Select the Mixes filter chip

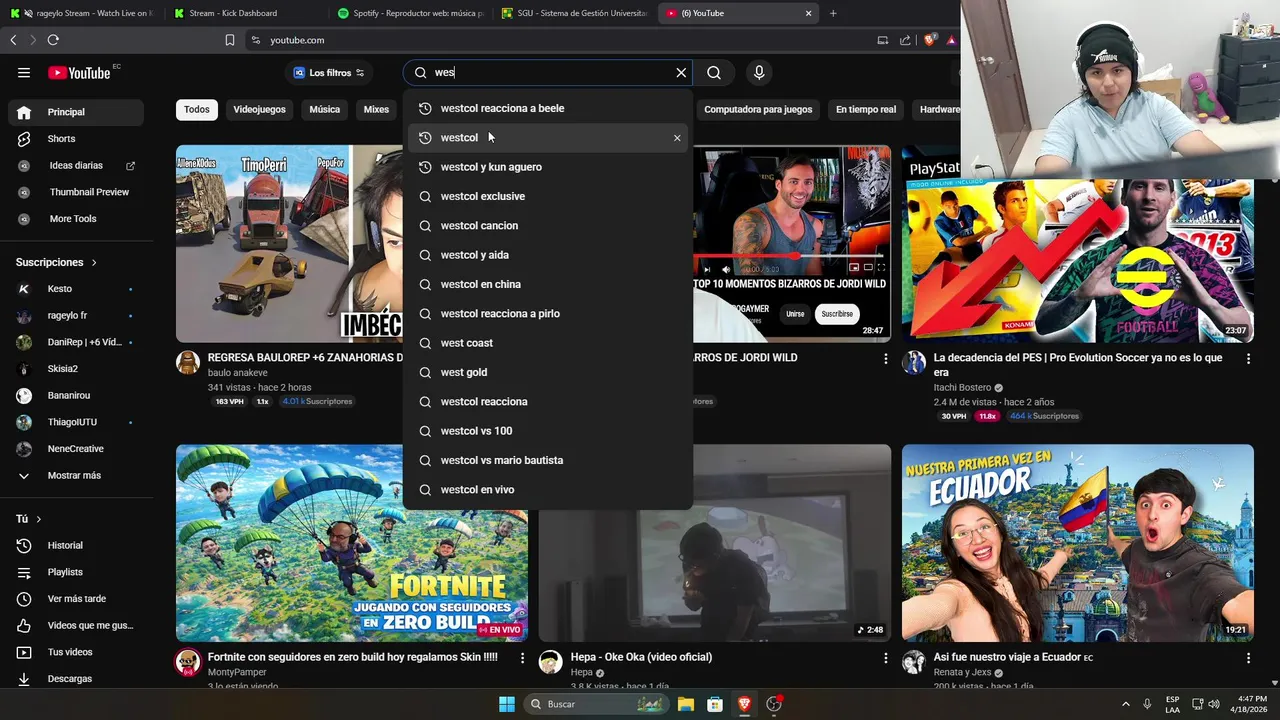pyautogui.click(x=376, y=109)
